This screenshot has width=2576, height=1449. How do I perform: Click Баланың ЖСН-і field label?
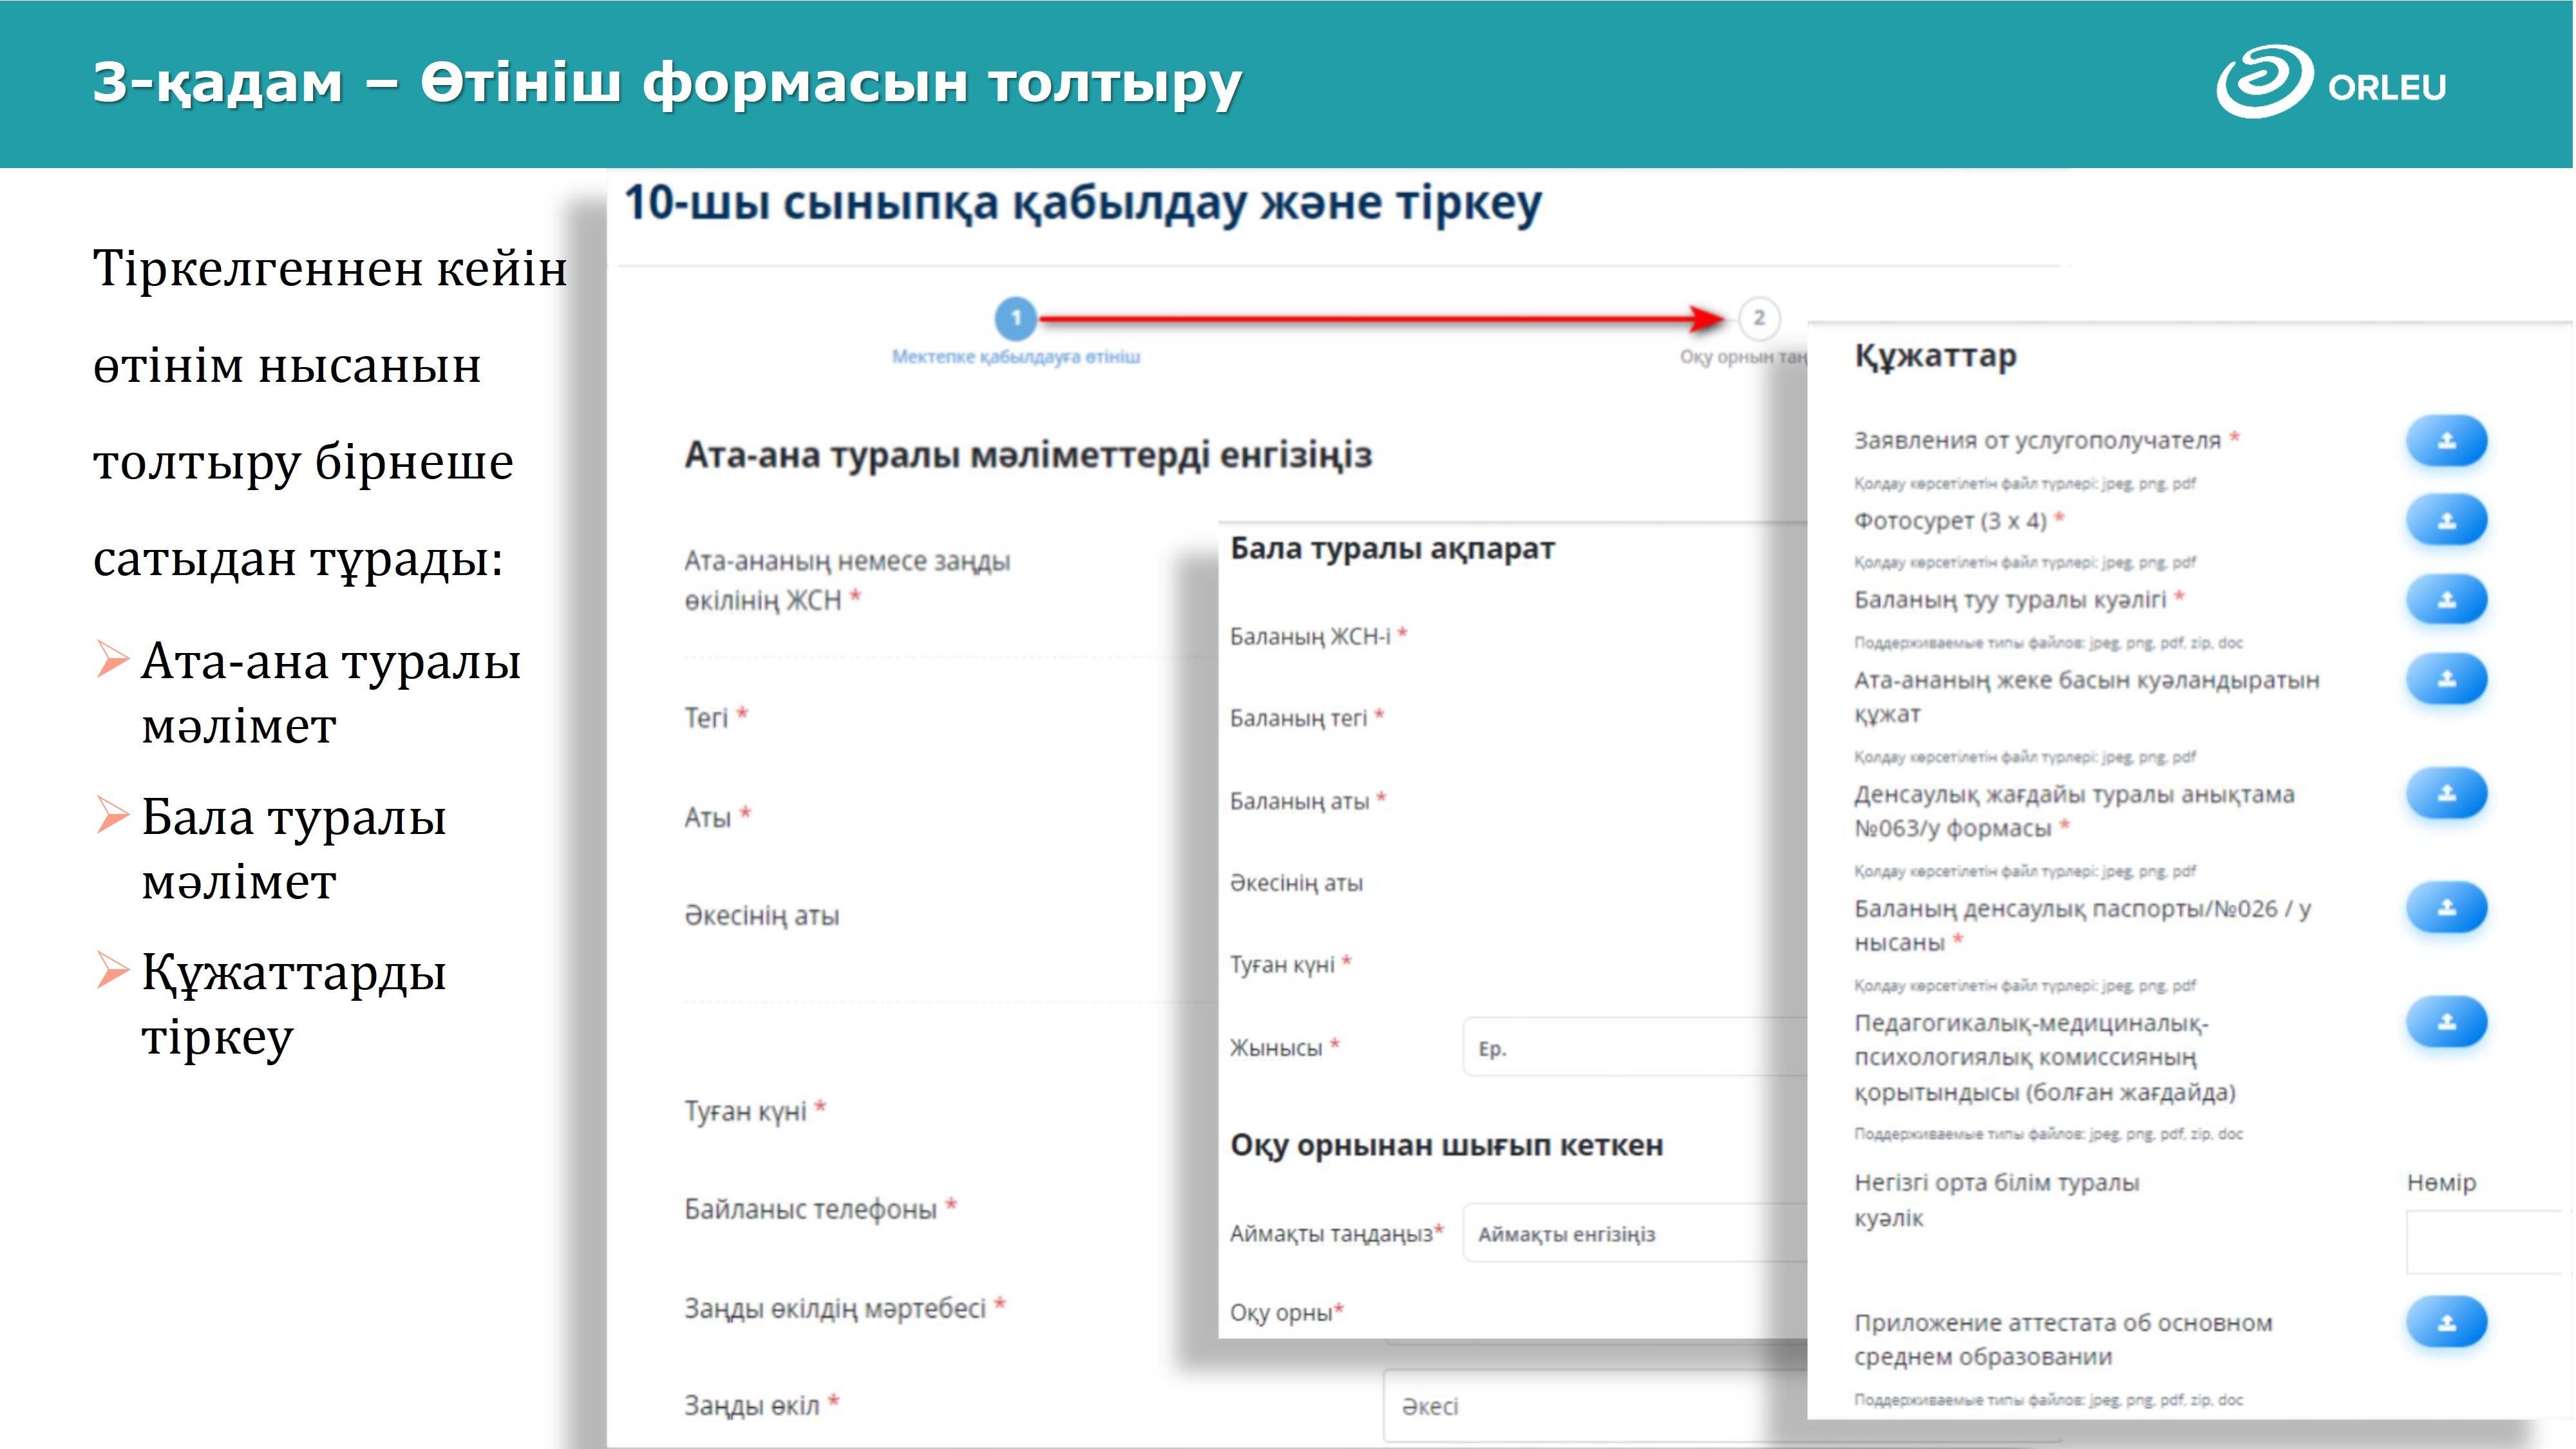pyautogui.click(x=1310, y=636)
